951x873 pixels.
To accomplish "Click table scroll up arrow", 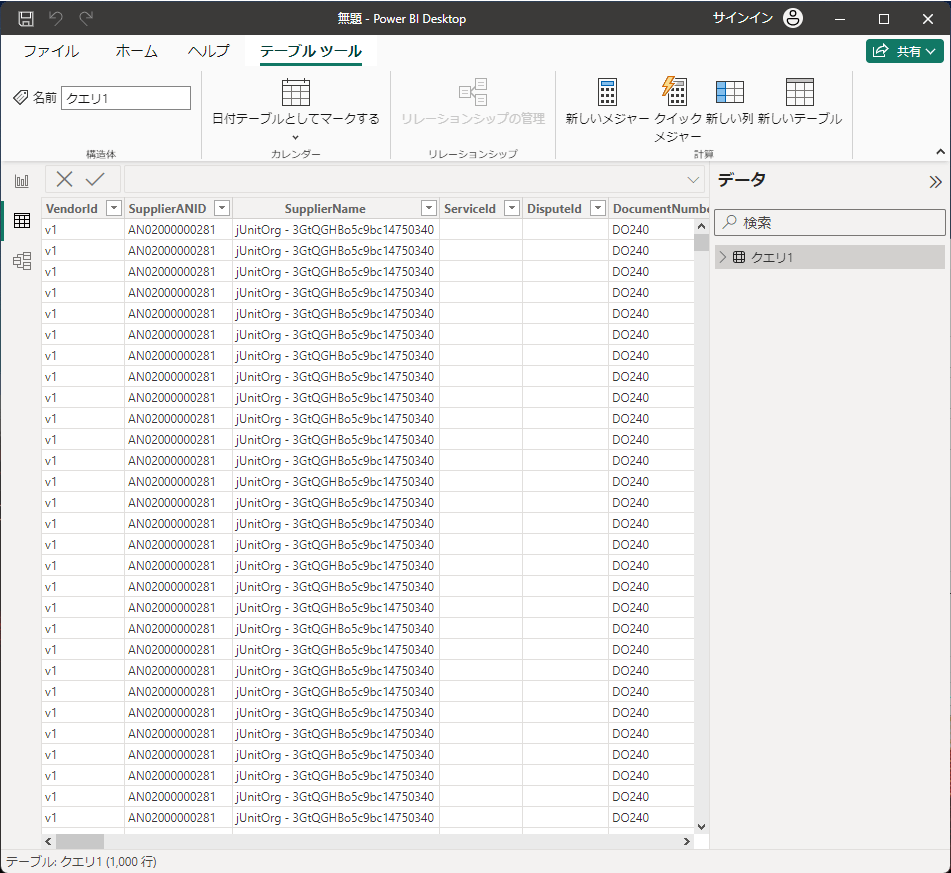I will pyautogui.click(x=701, y=226).
